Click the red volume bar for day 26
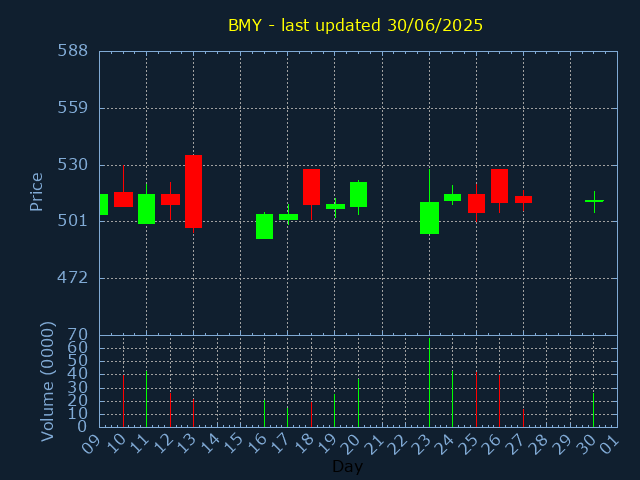The width and height of the screenshot is (640, 480). tap(500, 401)
